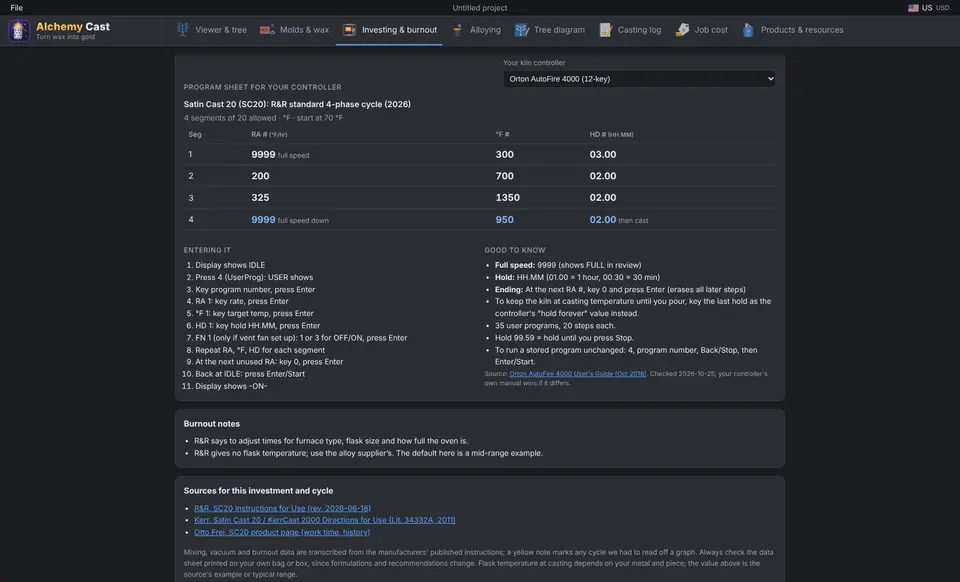
Task: Click the Untitled project title
Action: point(479,8)
